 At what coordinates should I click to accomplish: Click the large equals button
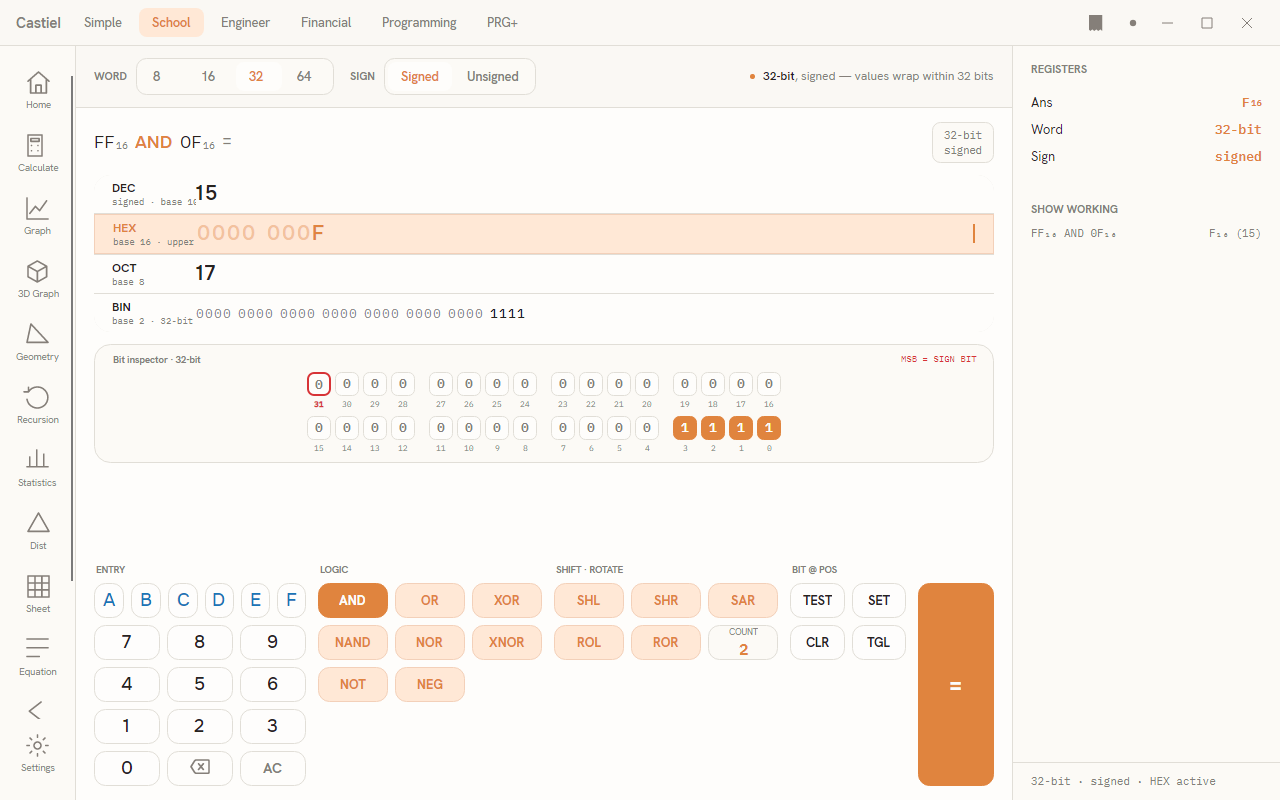coord(956,685)
